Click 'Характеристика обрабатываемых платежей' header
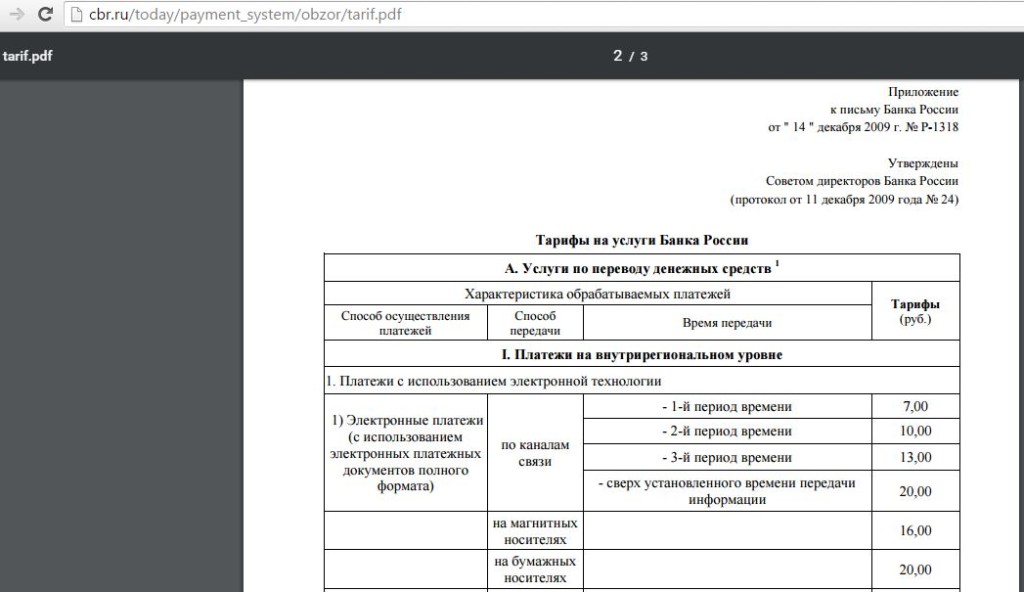 597,294
